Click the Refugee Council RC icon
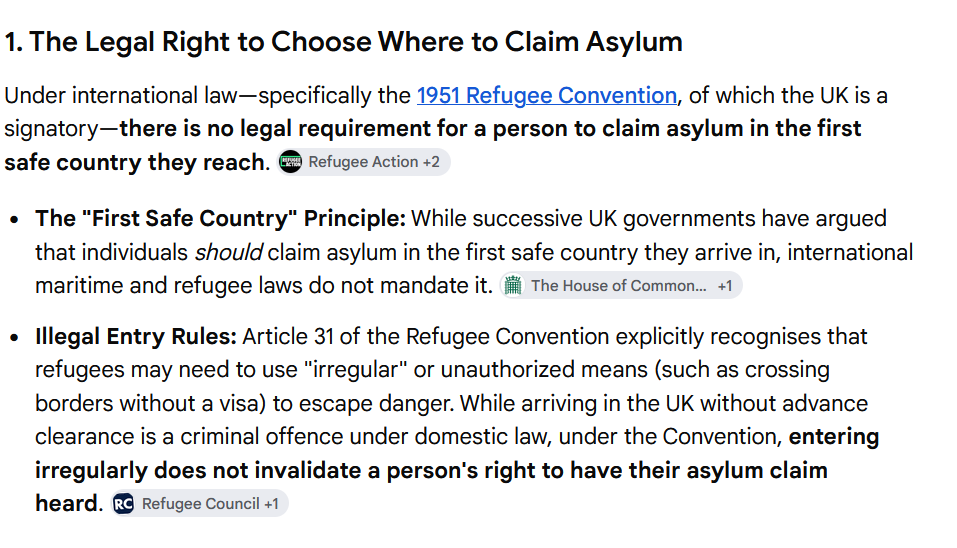 pos(123,503)
